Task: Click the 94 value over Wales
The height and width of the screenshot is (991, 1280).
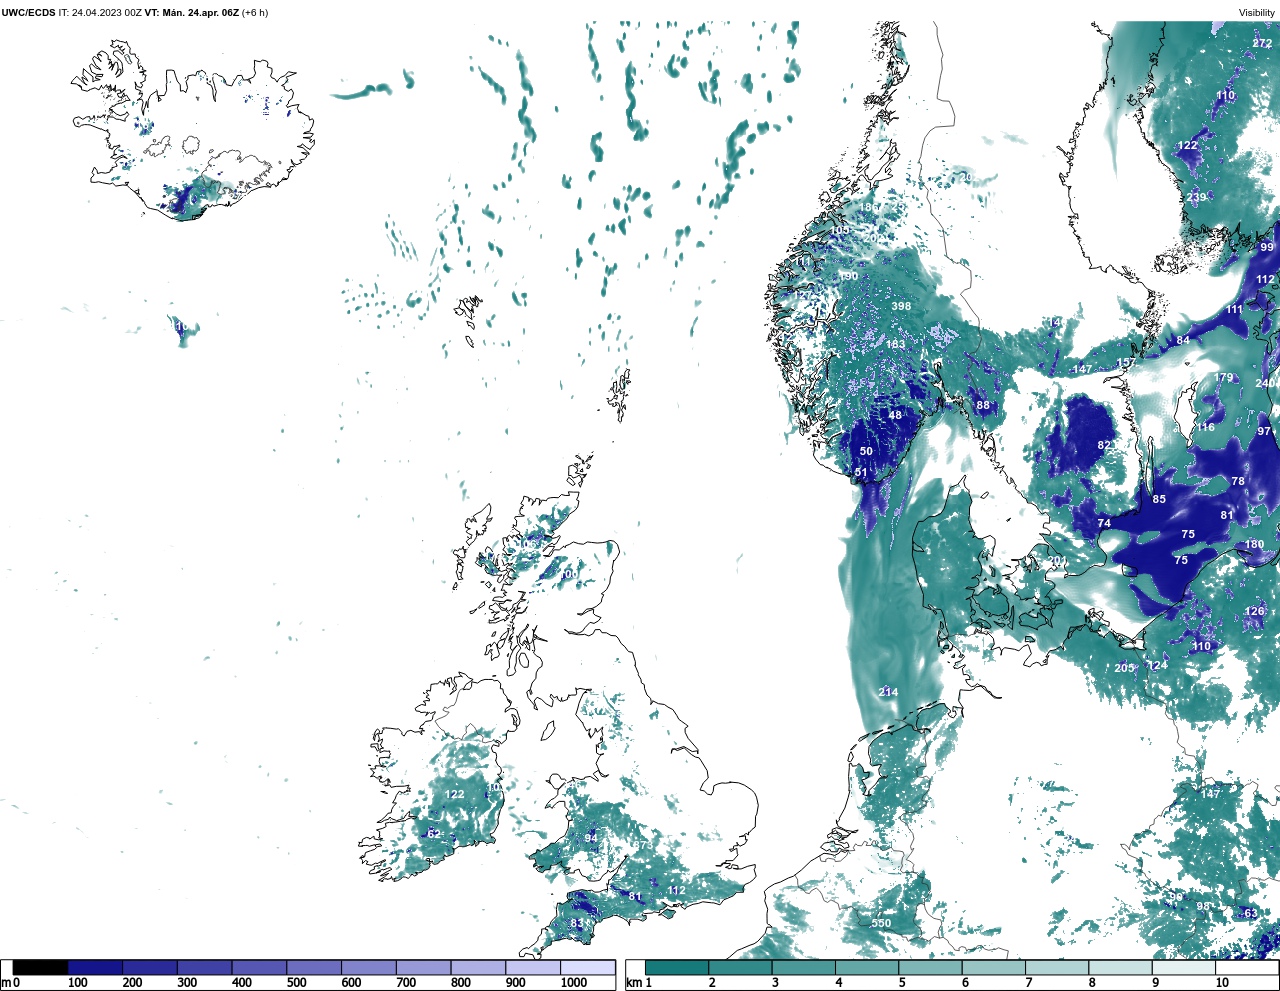Action: click(591, 838)
